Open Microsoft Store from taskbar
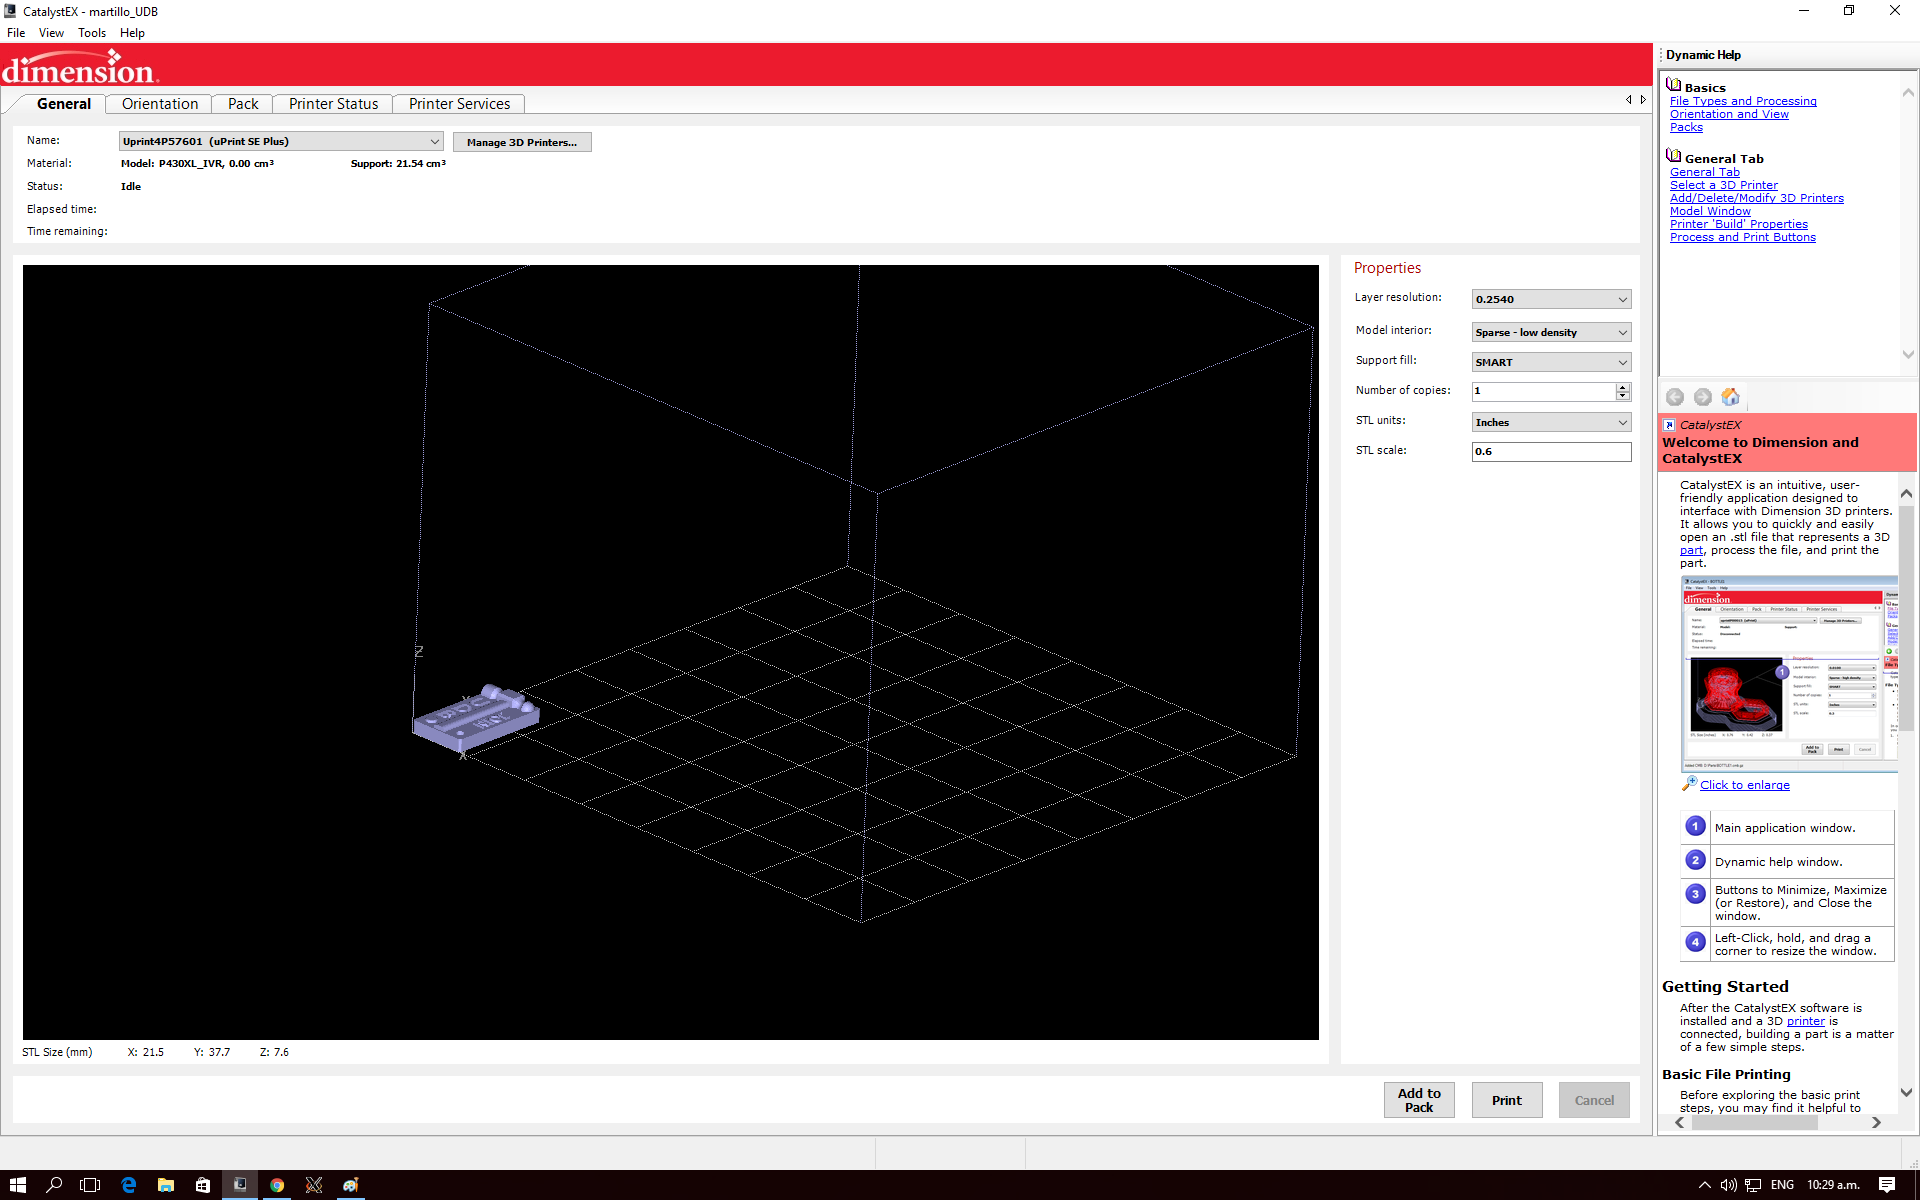Viewport: 1920px width, 1200px height. (x=202, y=1185)
